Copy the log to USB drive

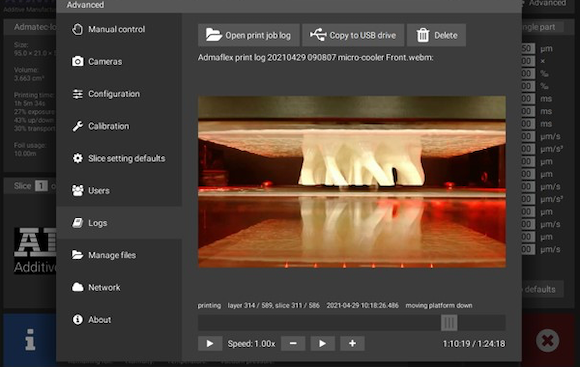353,35
